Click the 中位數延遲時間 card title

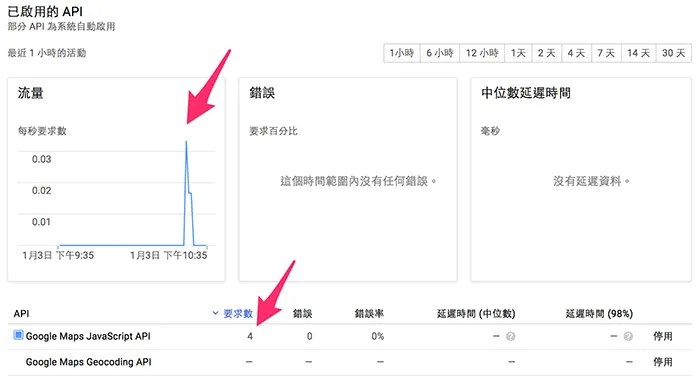click(x=526, y=93)
